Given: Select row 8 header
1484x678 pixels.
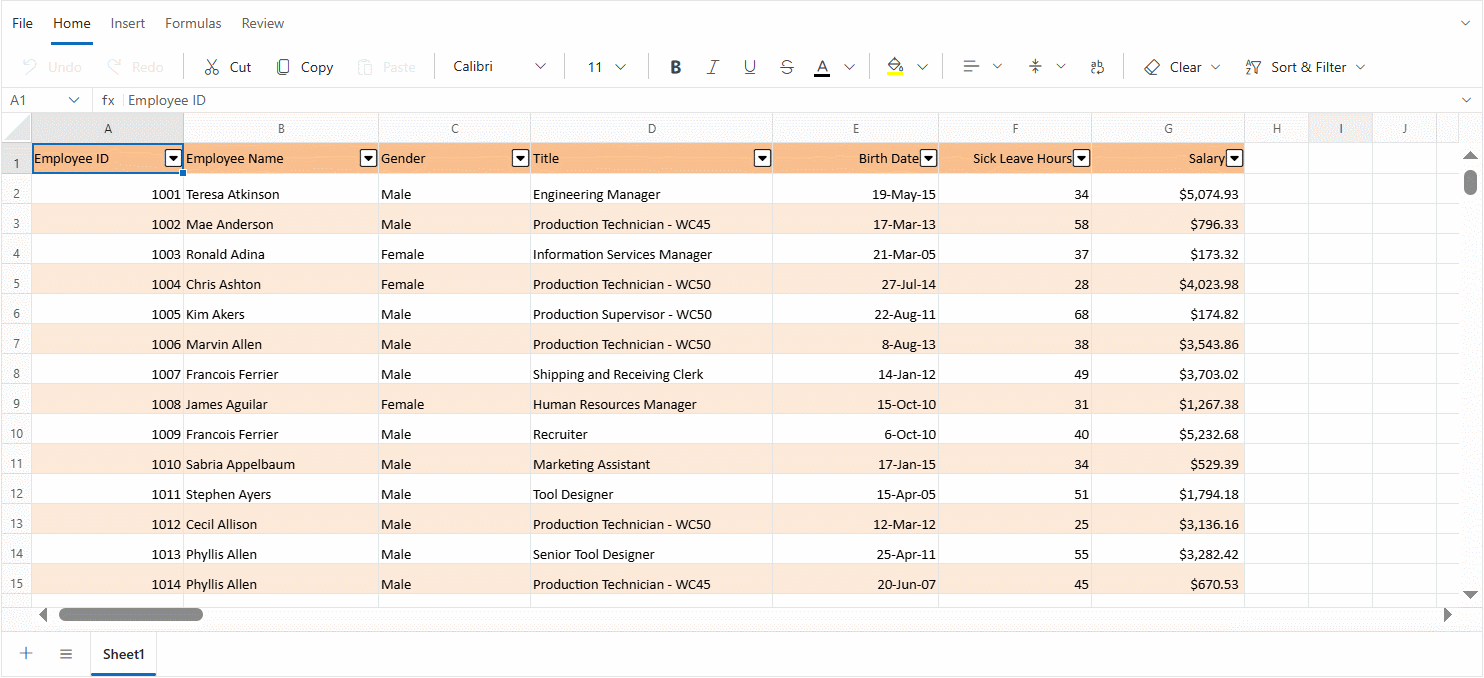Looking at the screenshot, I should point(16,374).
